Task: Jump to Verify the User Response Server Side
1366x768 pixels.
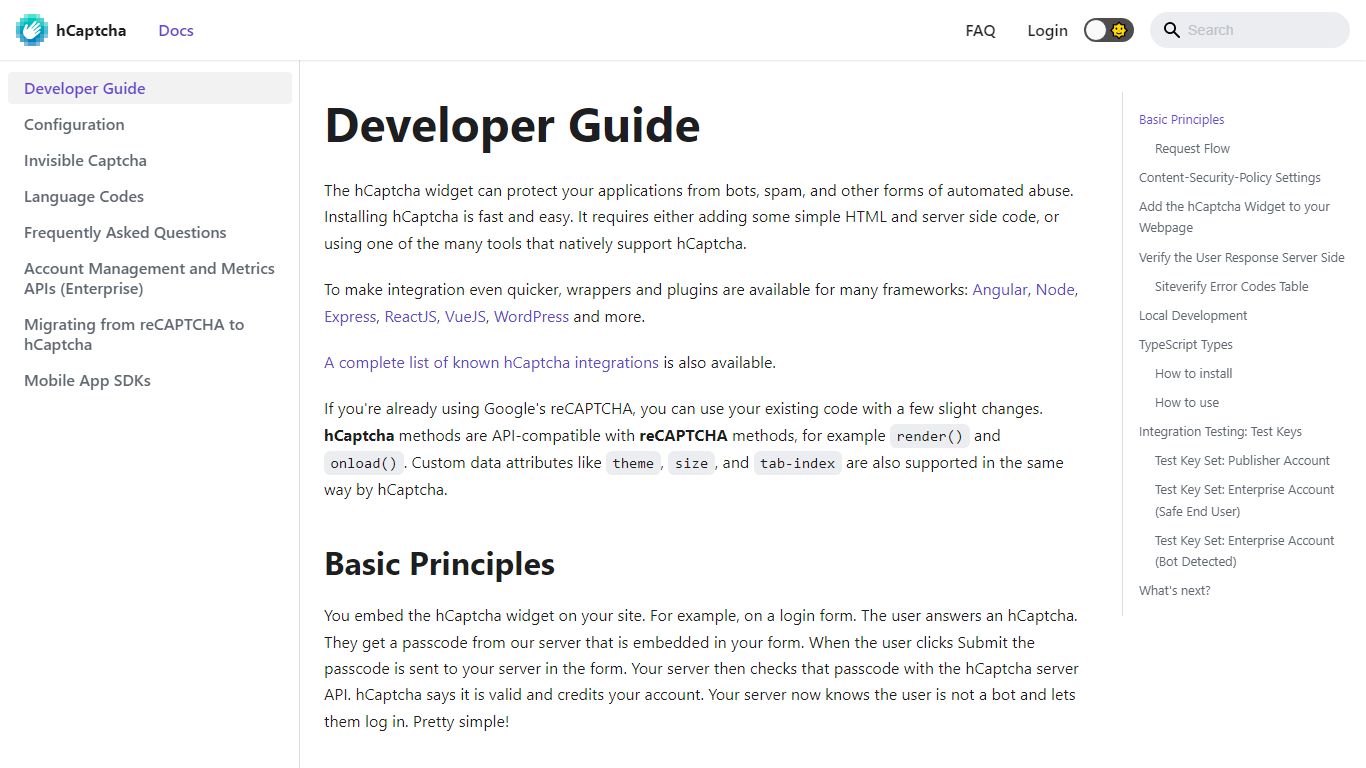Action: 1242,257
